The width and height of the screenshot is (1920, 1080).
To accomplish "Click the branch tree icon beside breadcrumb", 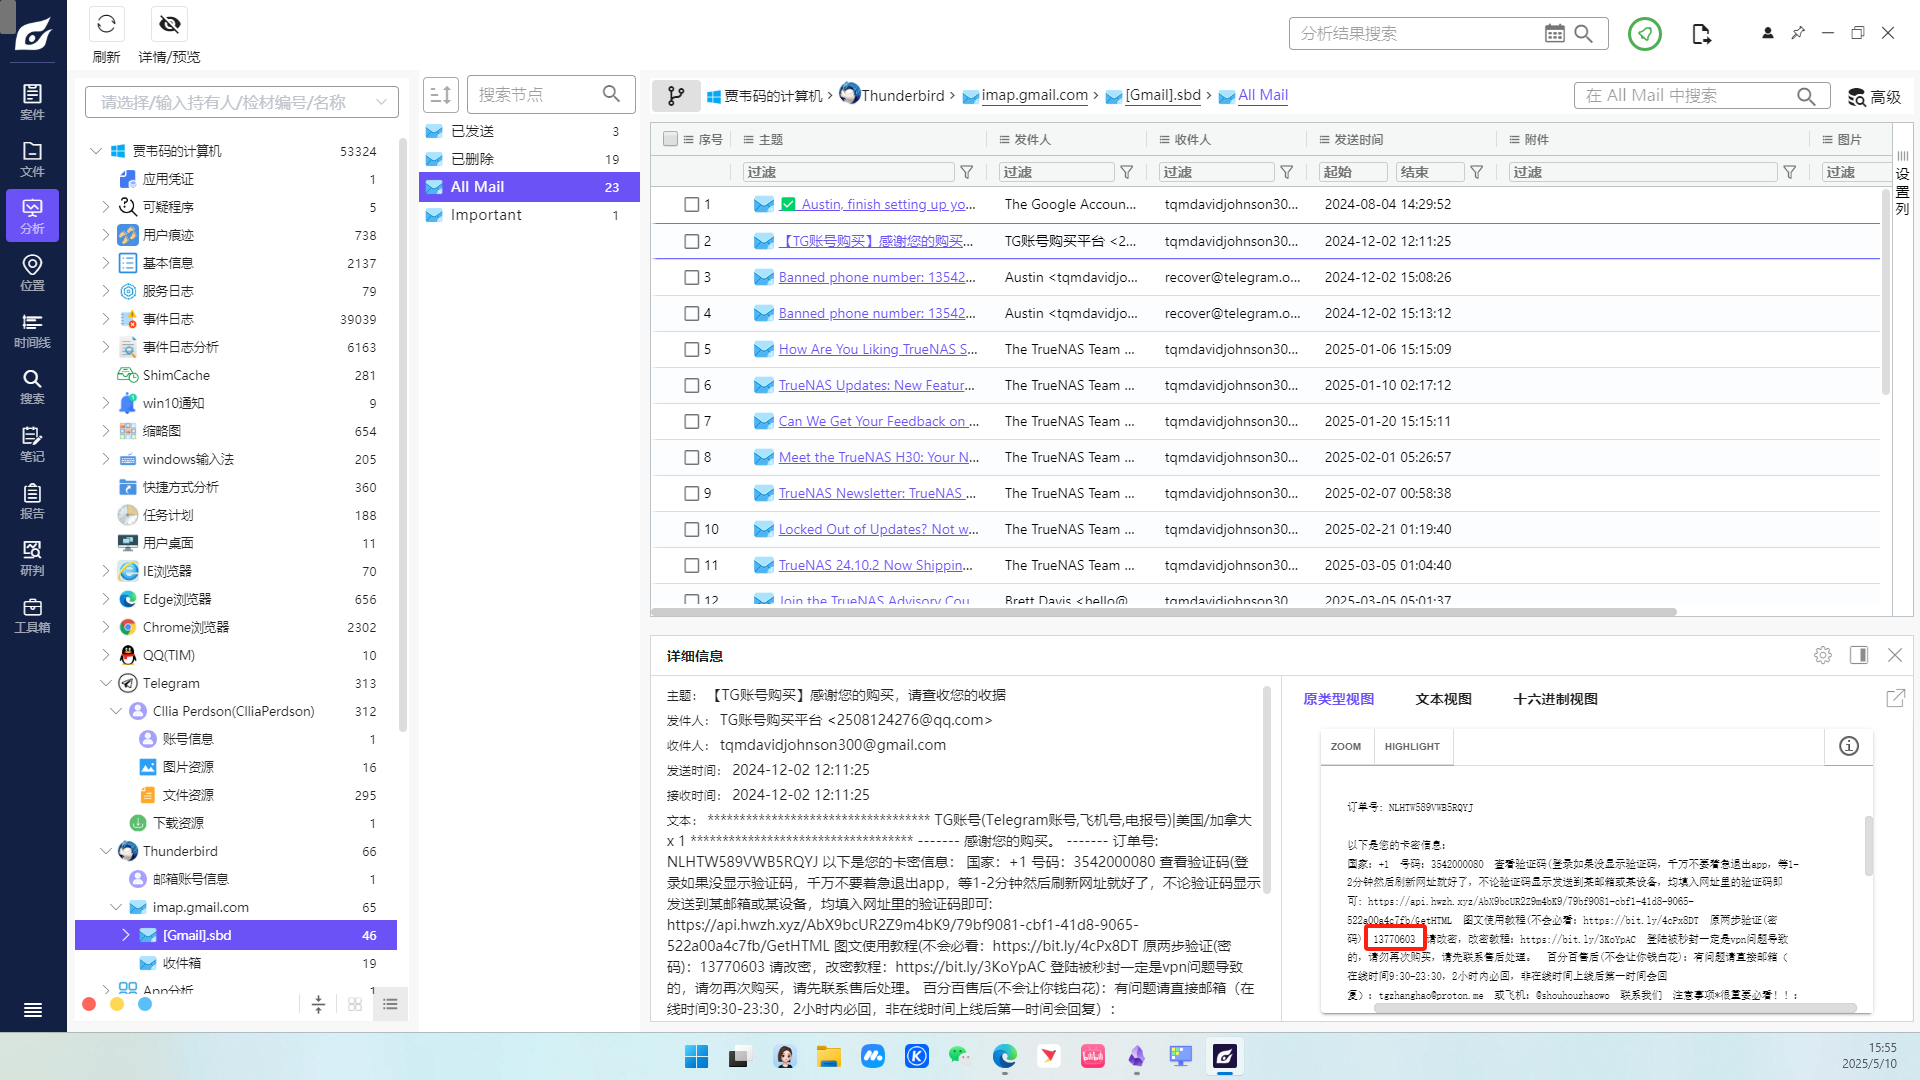I will pos(676,96).
